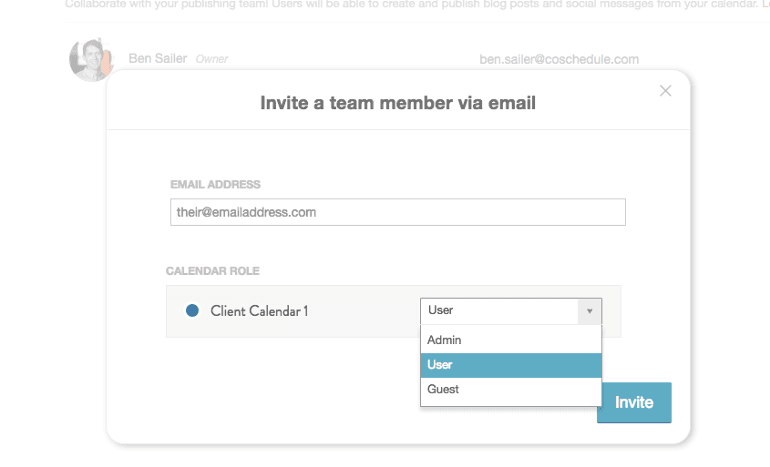
Task: Expand the role dropdown arrow
Action: 589,311
